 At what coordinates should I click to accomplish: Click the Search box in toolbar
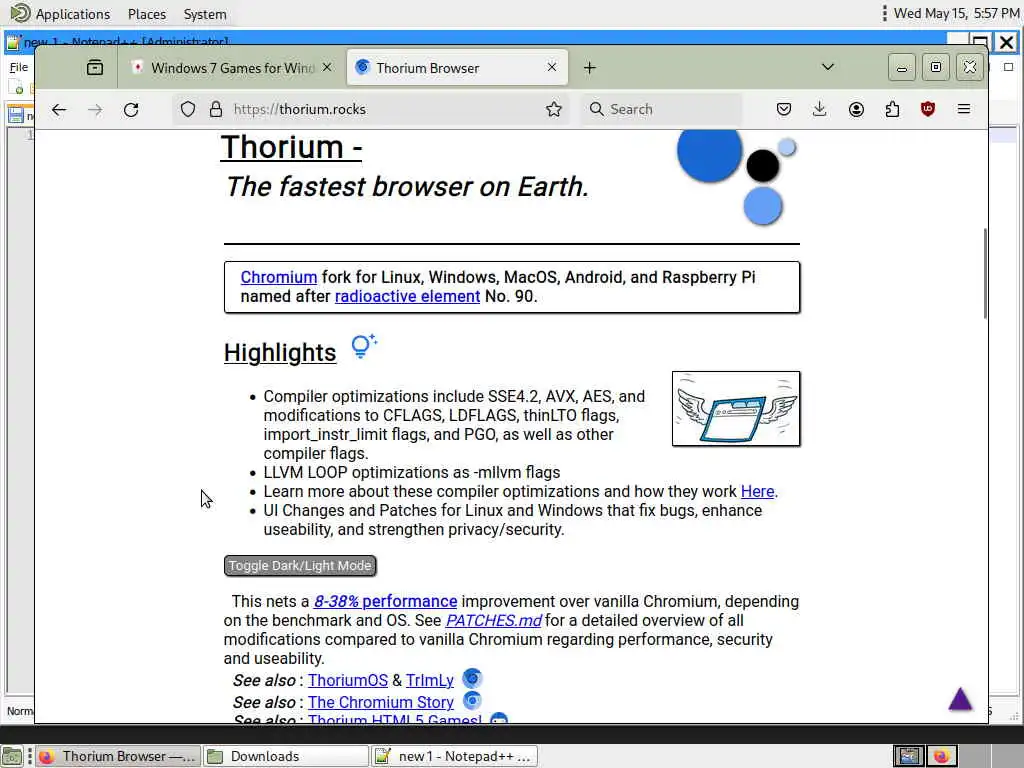click(662, 109)
